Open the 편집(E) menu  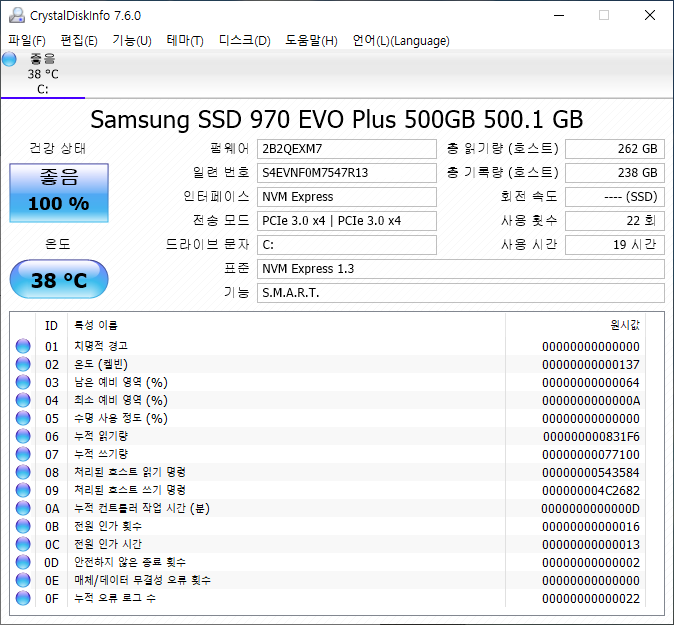pyautogui.click(x=79, y=41)
